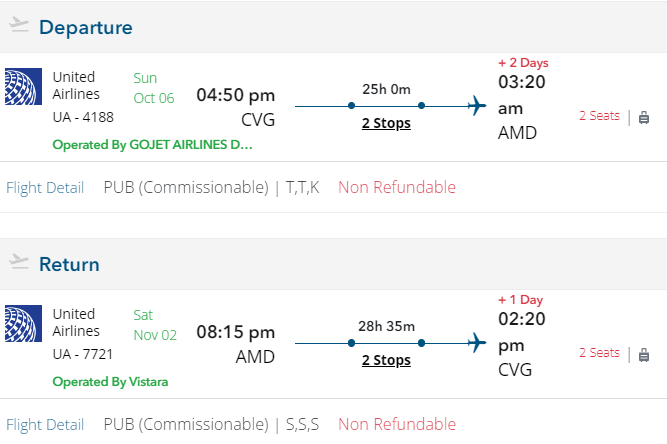Screen dimensions: 667x444
Task: Click United Airlines logo on return flight
Action: (x=23, y=324)
